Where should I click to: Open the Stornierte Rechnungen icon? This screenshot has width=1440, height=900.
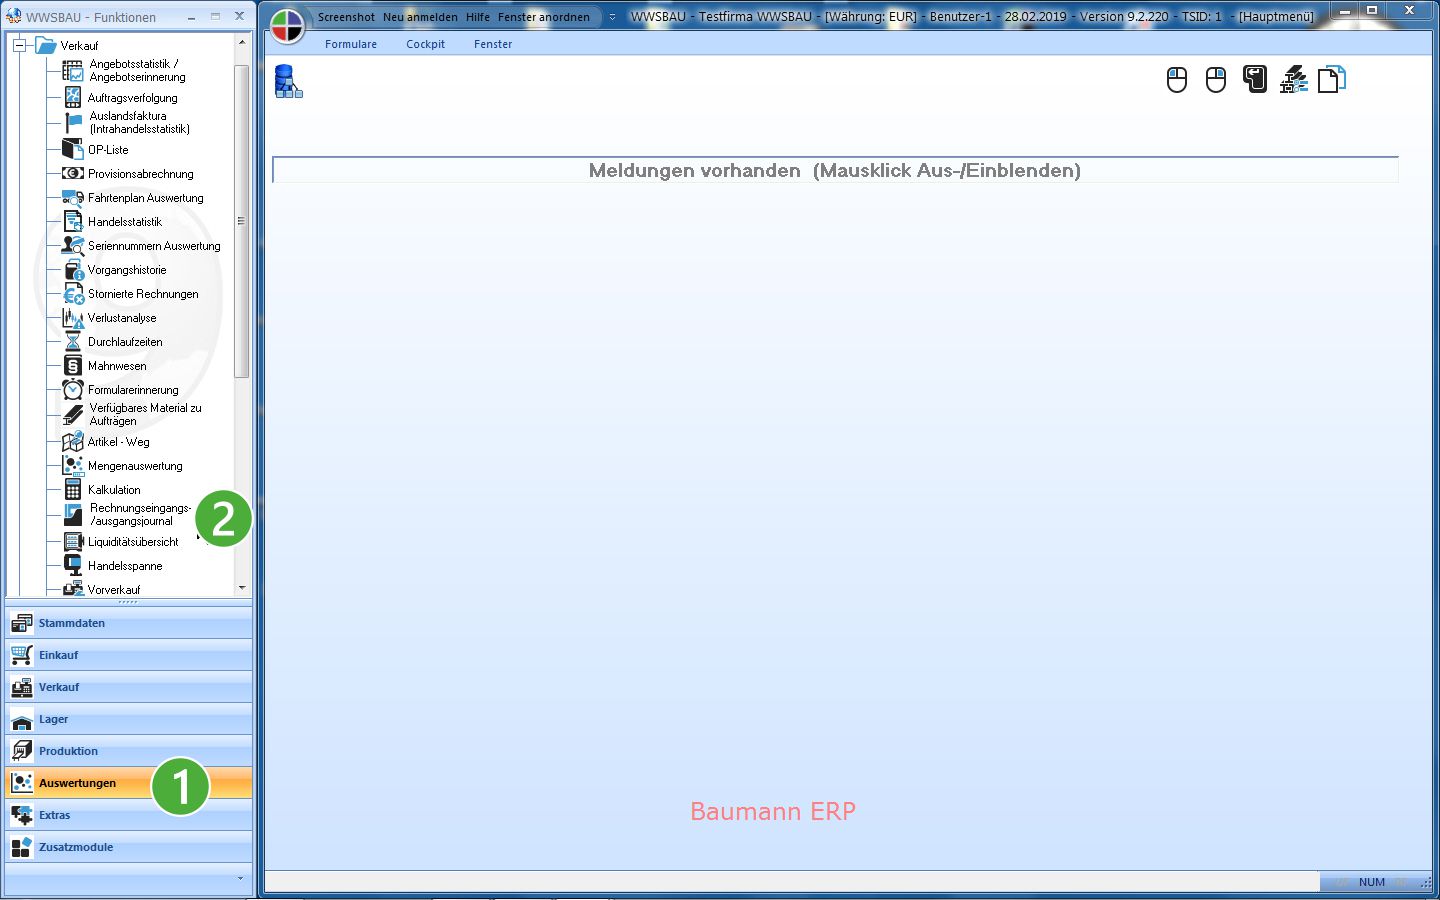point(73,294)
